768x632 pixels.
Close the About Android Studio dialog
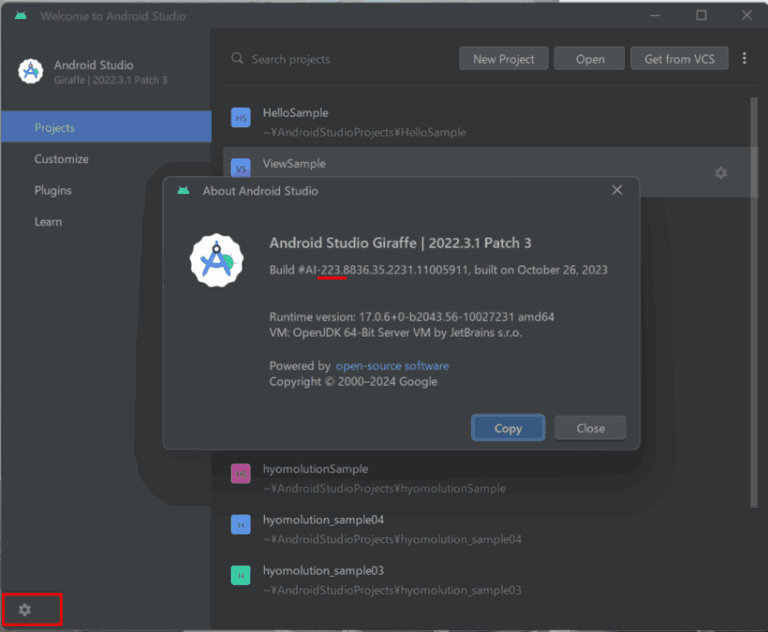(x=617, y=190)
